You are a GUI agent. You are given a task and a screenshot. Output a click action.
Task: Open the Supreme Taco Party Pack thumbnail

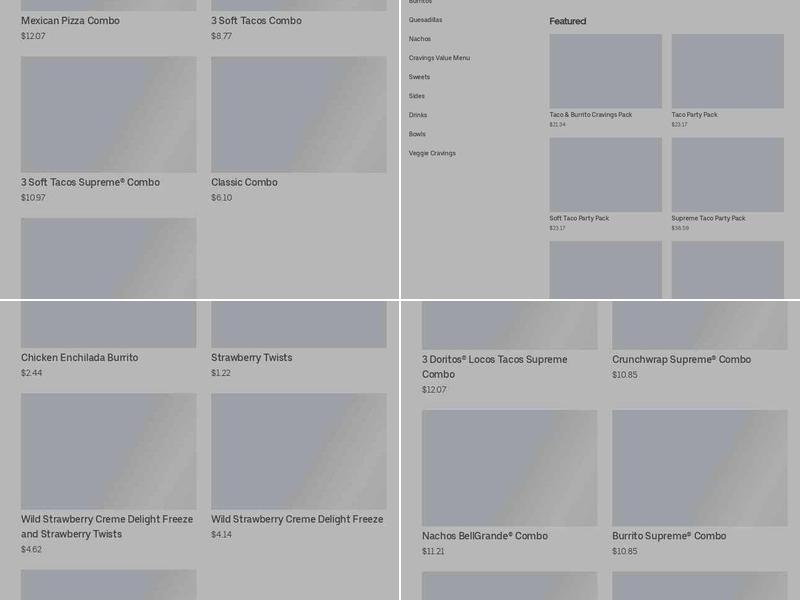[x=727, y=174]
